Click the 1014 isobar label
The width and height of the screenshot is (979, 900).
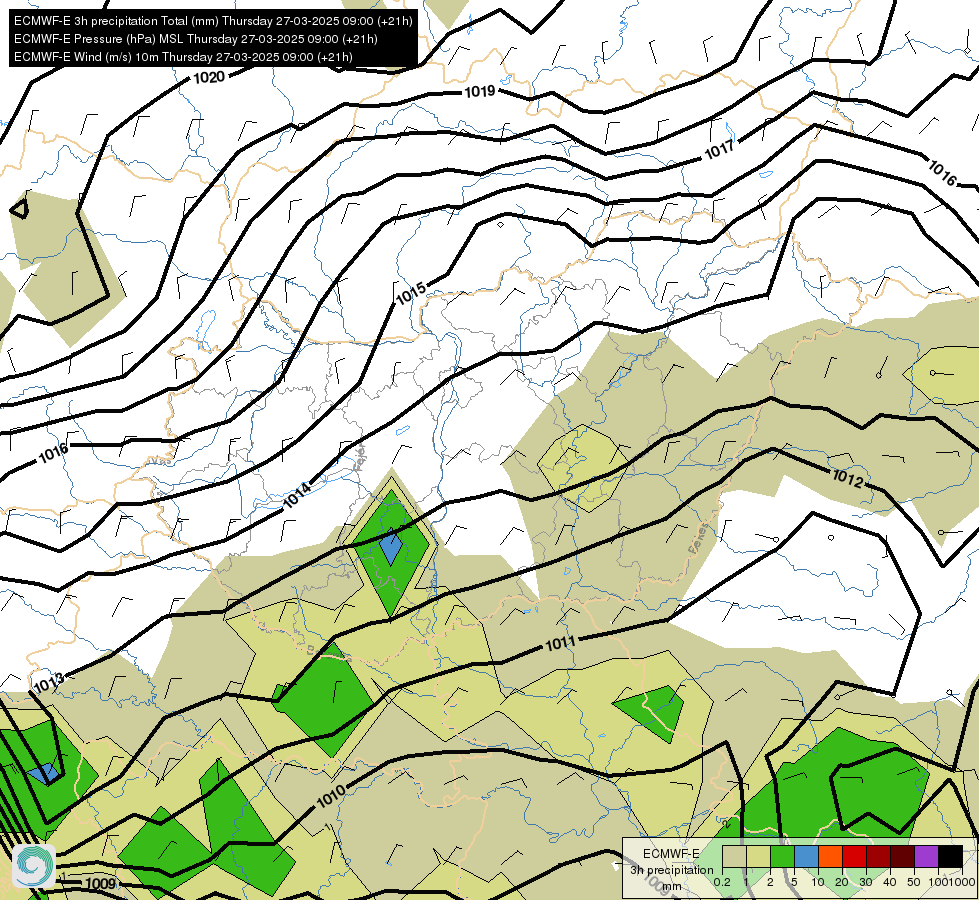point(297,496)
